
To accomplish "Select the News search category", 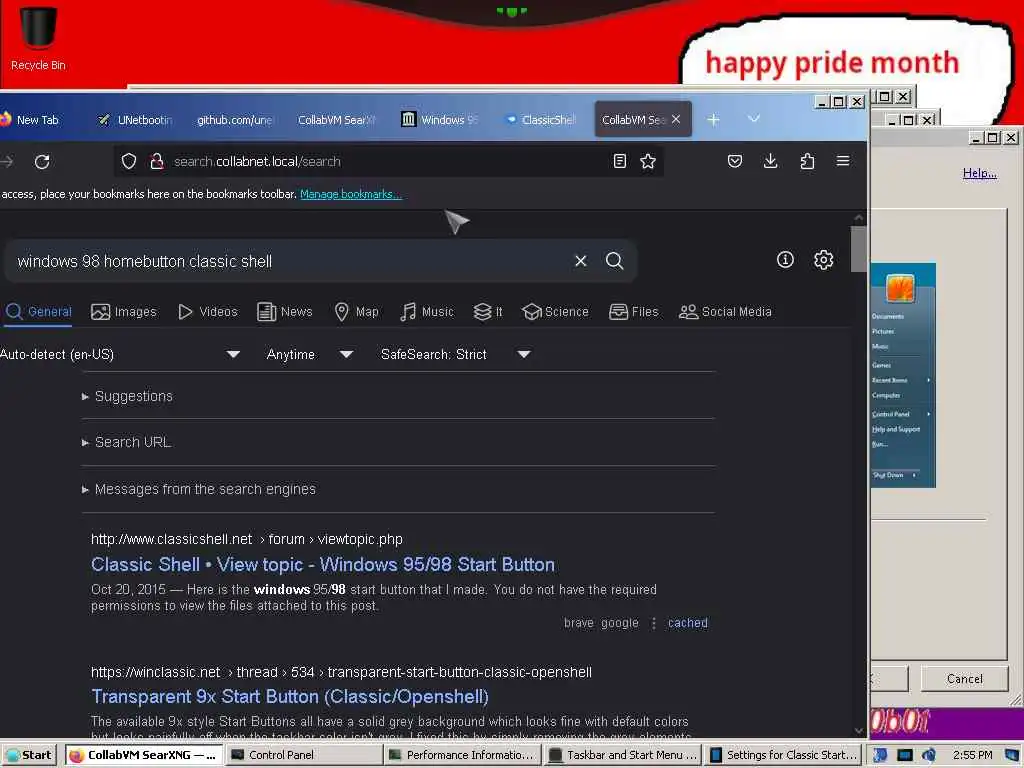I will point(285,312).
